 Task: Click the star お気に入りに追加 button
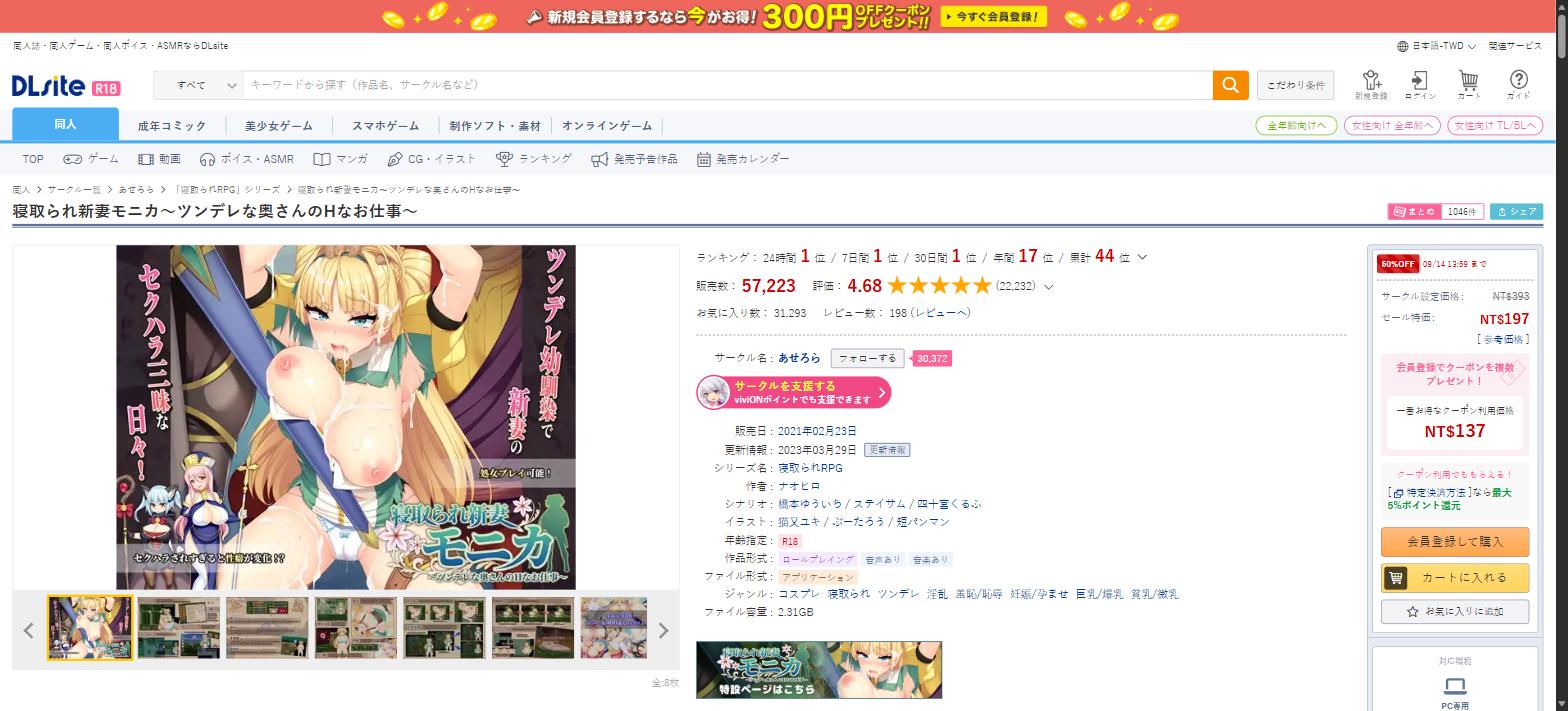tap(1455, 611)
